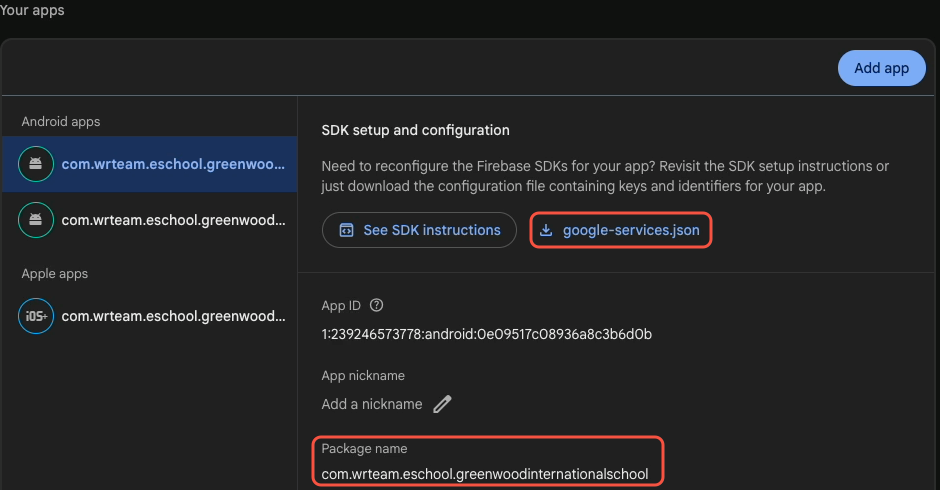
Task: Click package name com.wrteam.eschool.greenwoodinternationalschool
Action: [484, 474]
